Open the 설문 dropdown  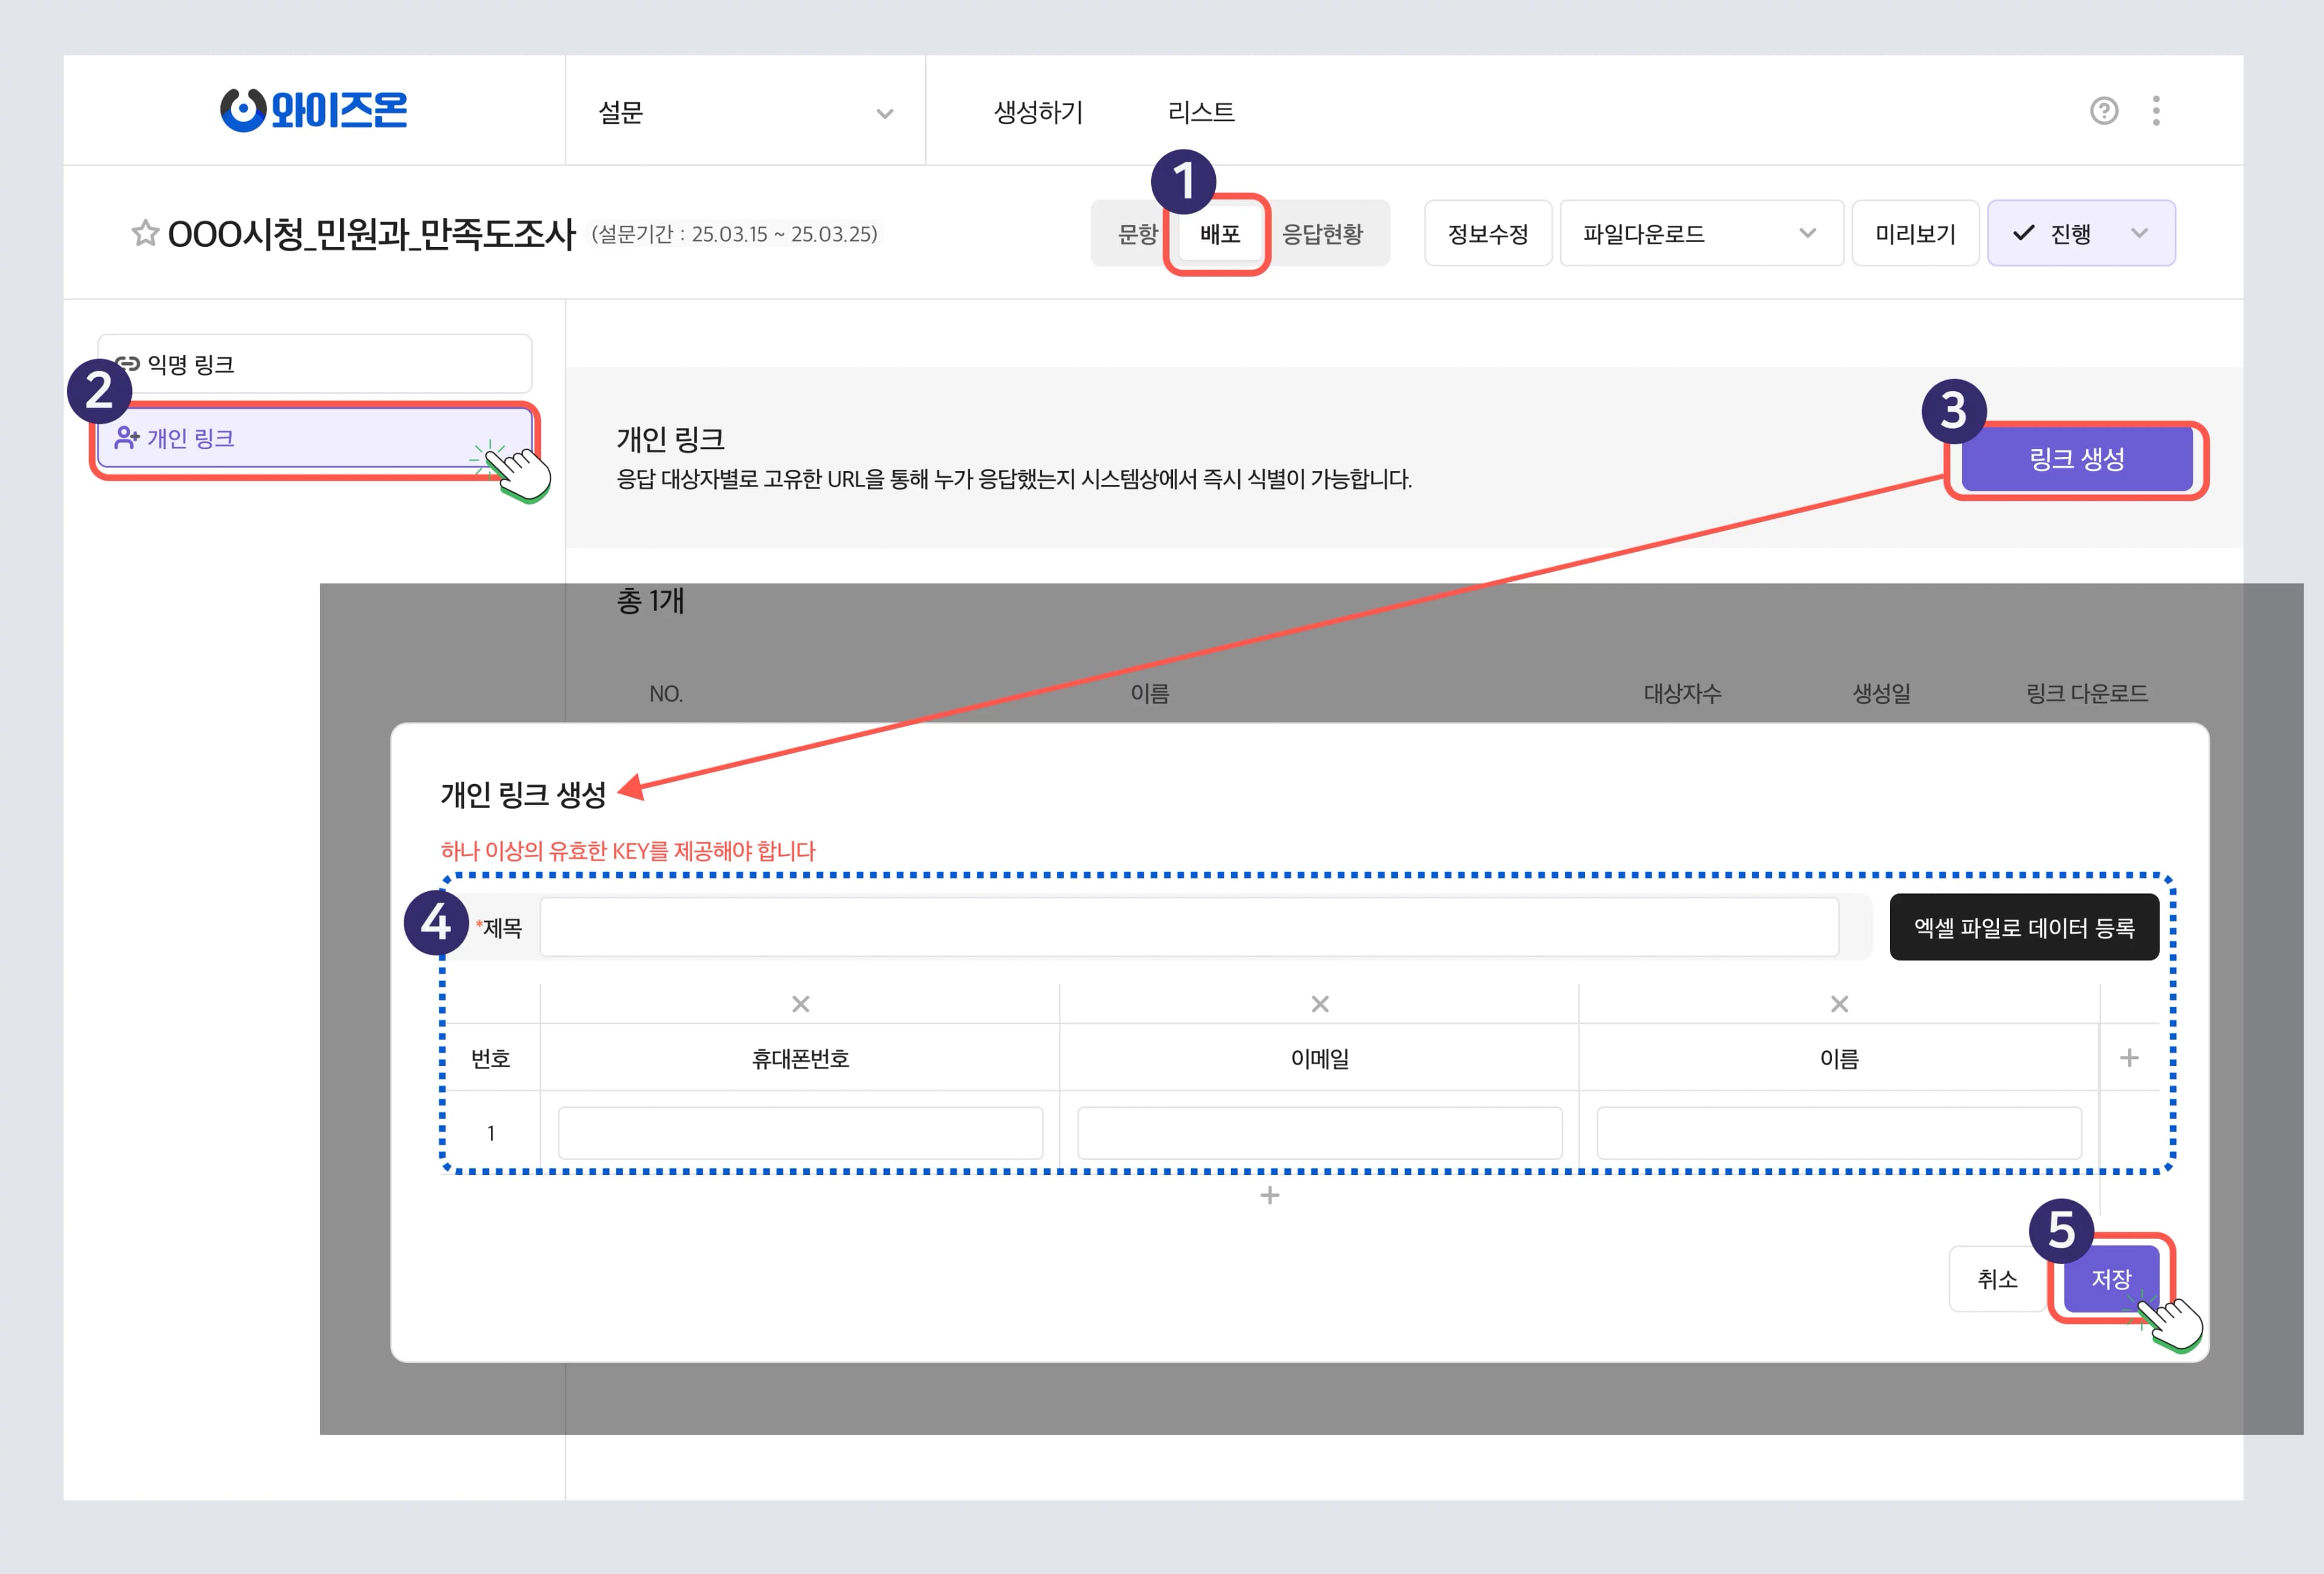[745, 112]
